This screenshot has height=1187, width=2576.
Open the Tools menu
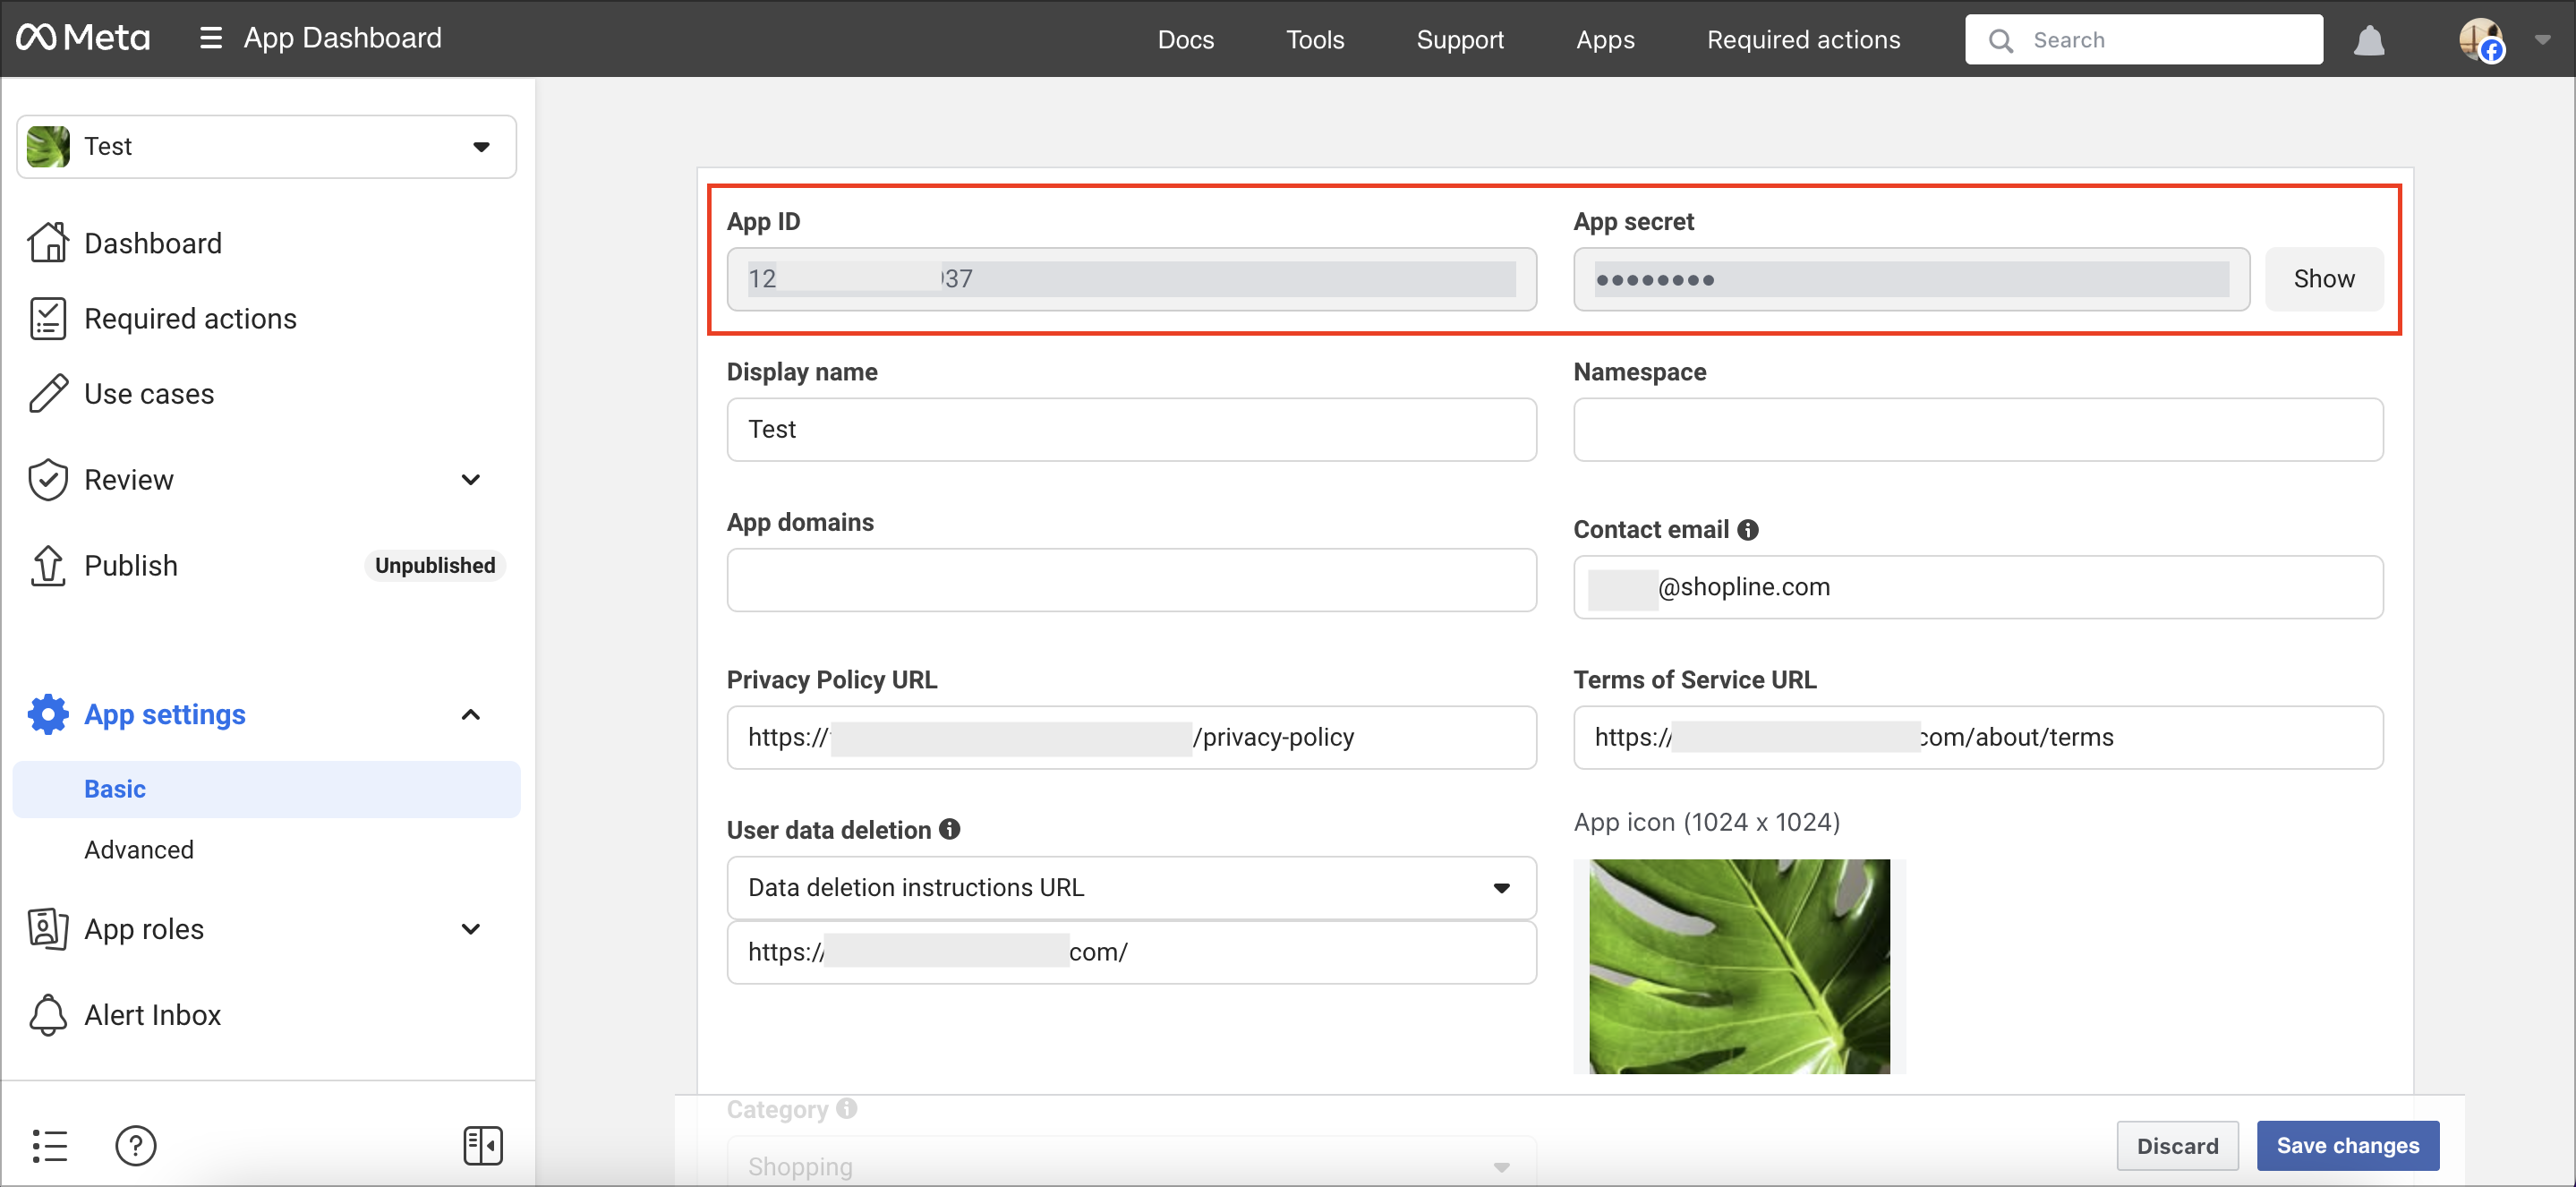coord(1315,40)
